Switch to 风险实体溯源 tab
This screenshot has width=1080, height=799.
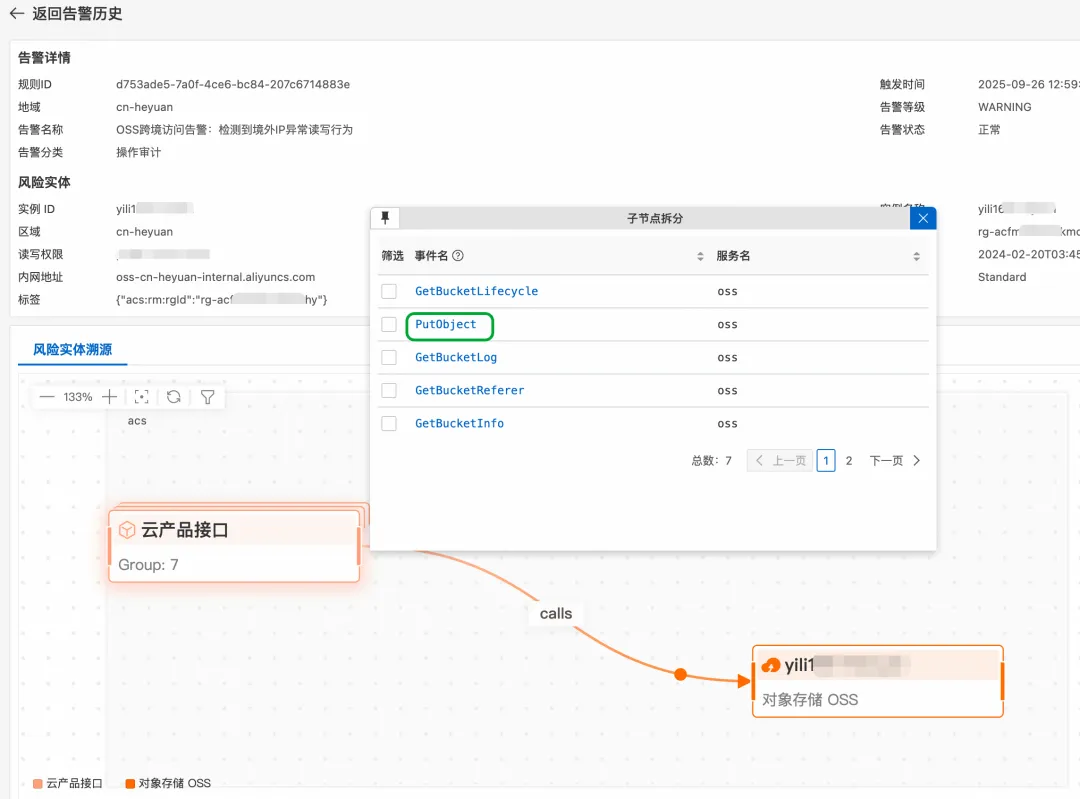[72, 350]
